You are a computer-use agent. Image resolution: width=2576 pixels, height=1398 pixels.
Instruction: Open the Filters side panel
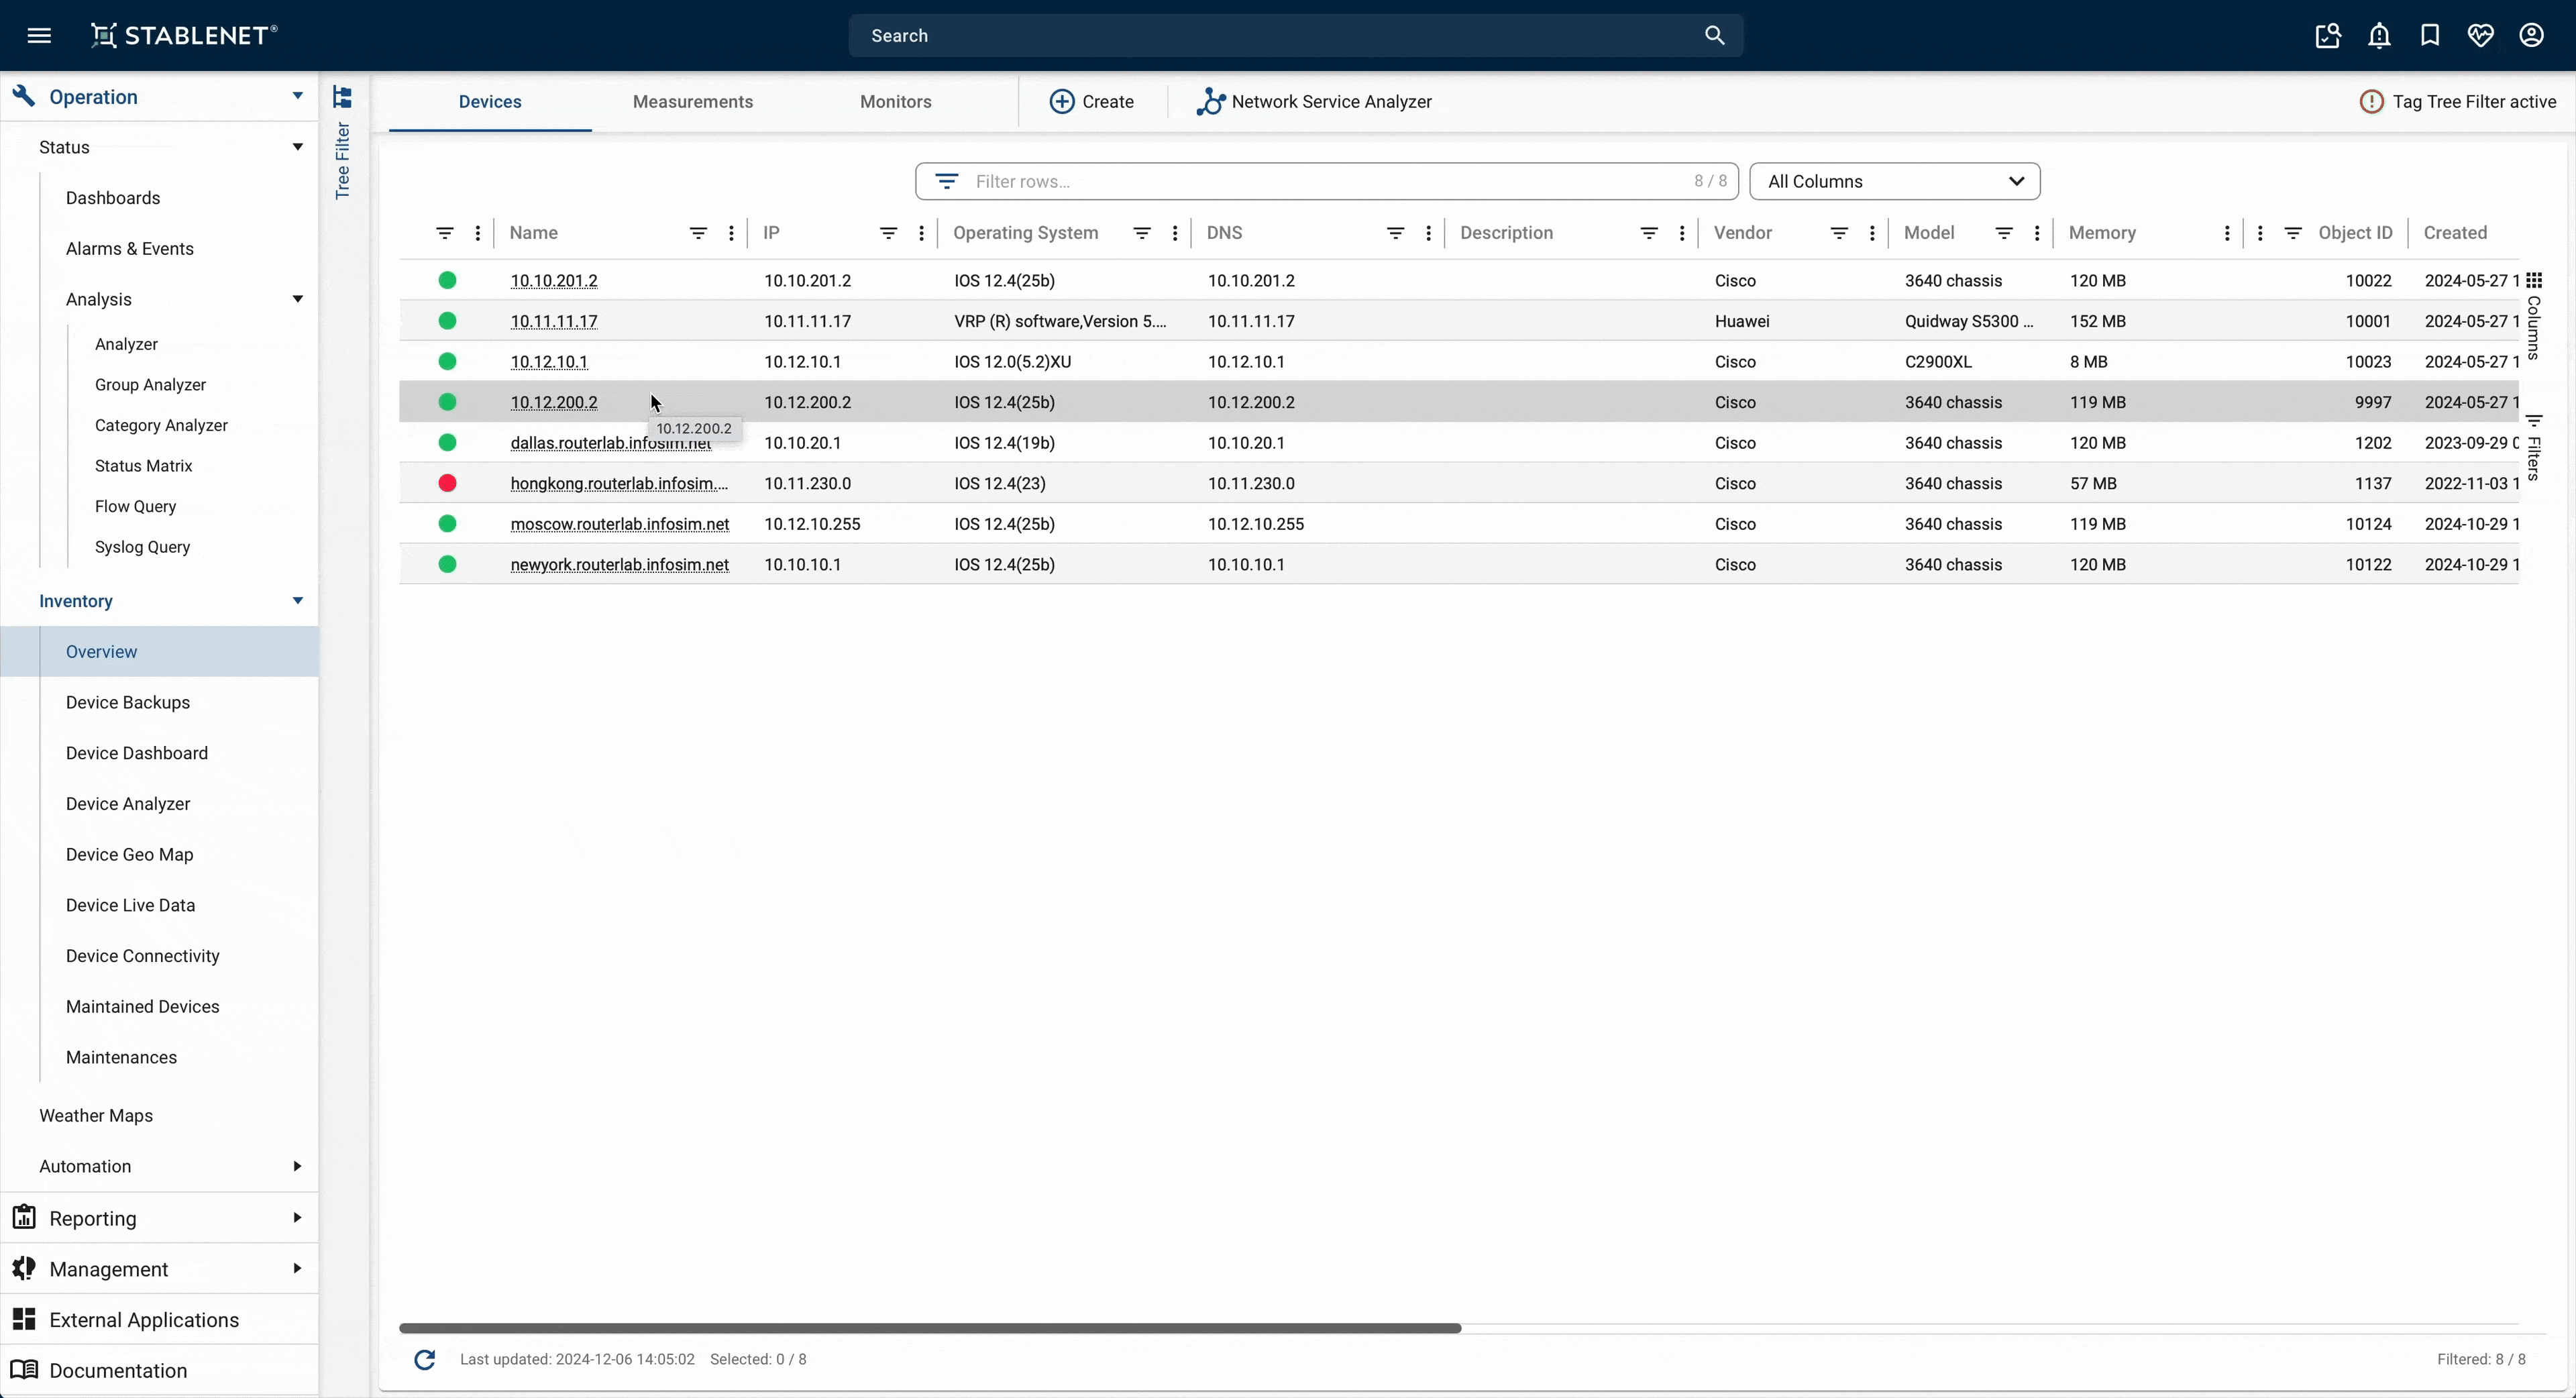tap(2533, 448)
